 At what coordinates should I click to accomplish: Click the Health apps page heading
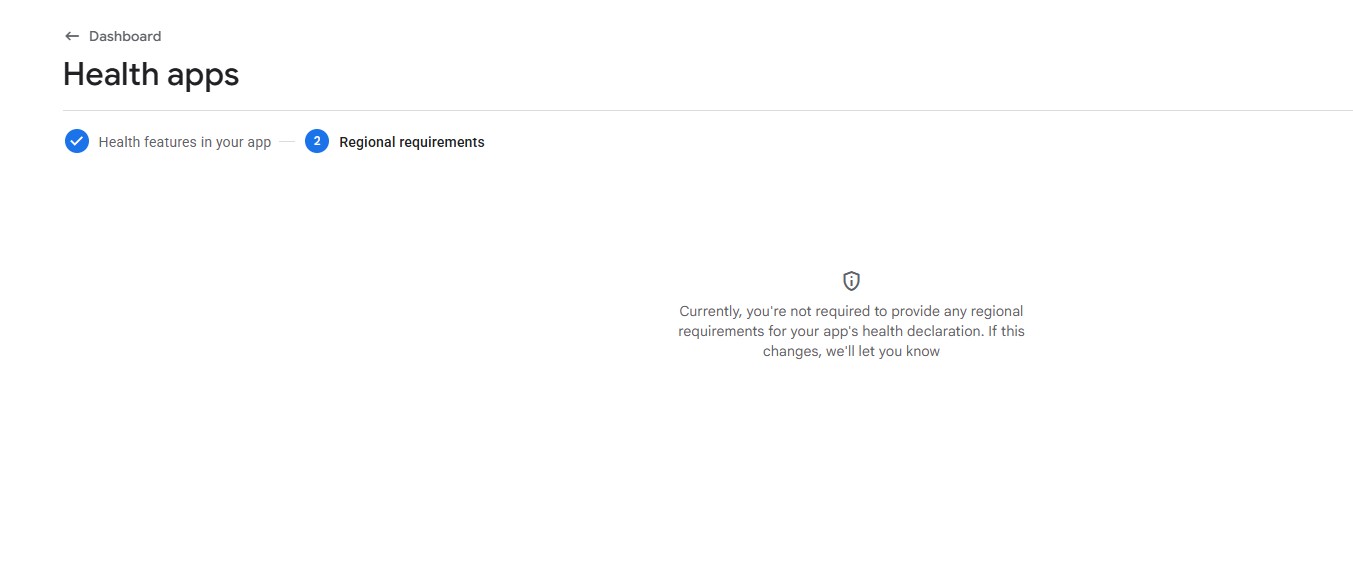click(151, 74)
